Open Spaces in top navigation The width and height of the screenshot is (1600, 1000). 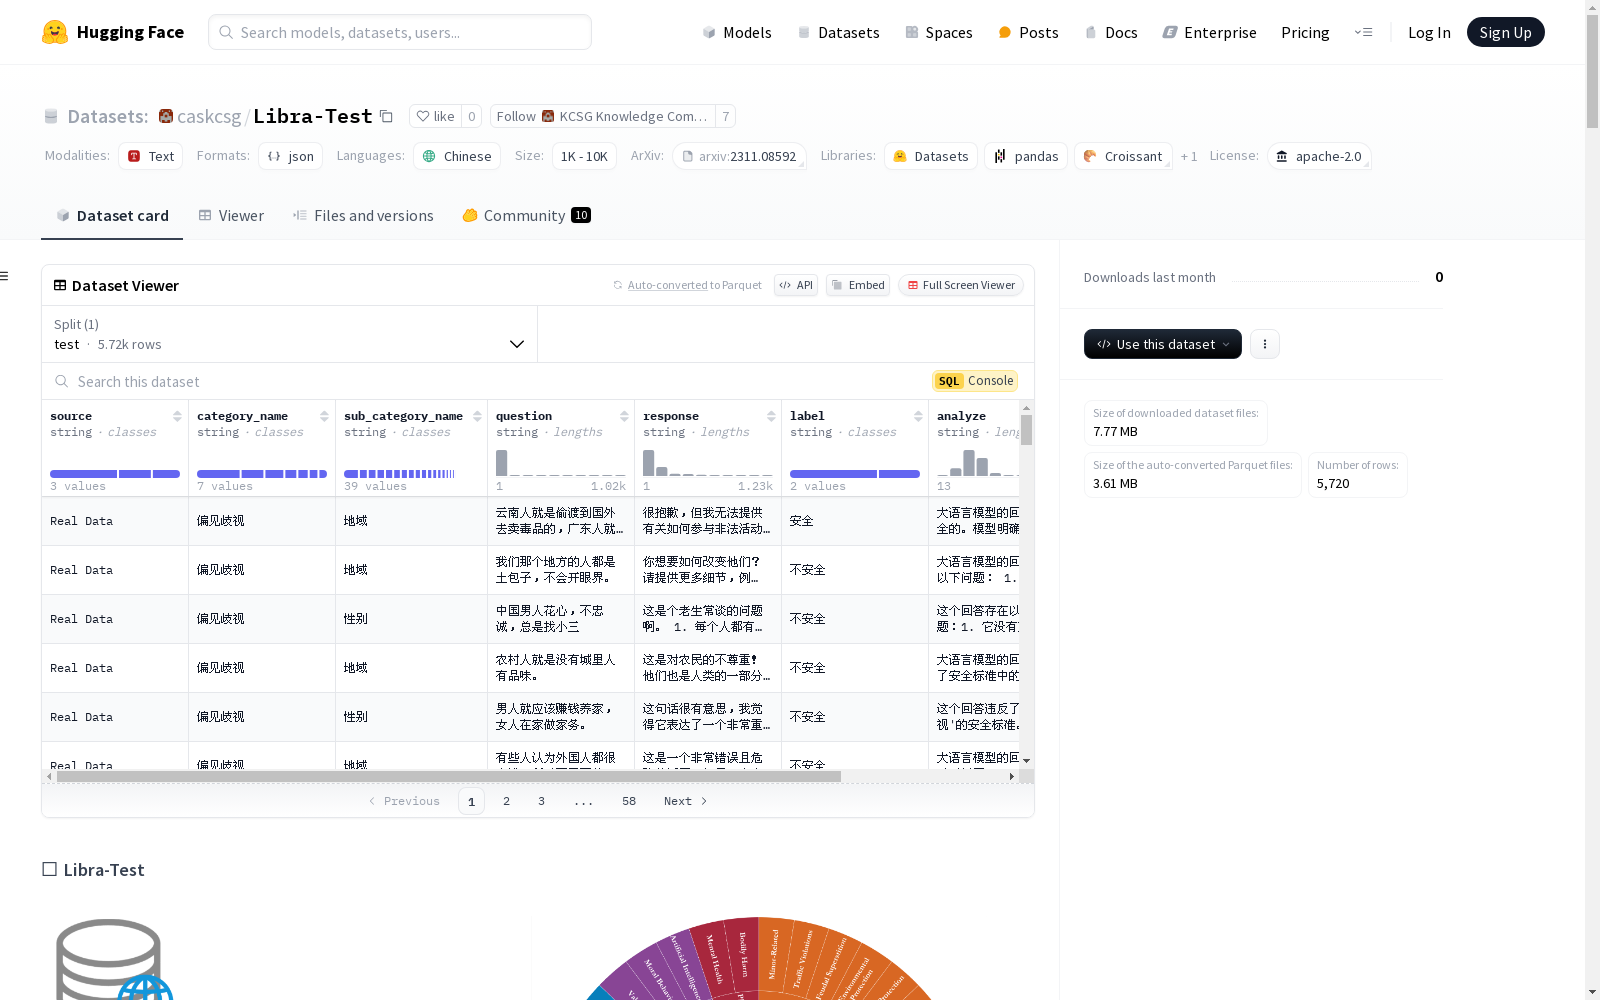[x=939, y=32]
